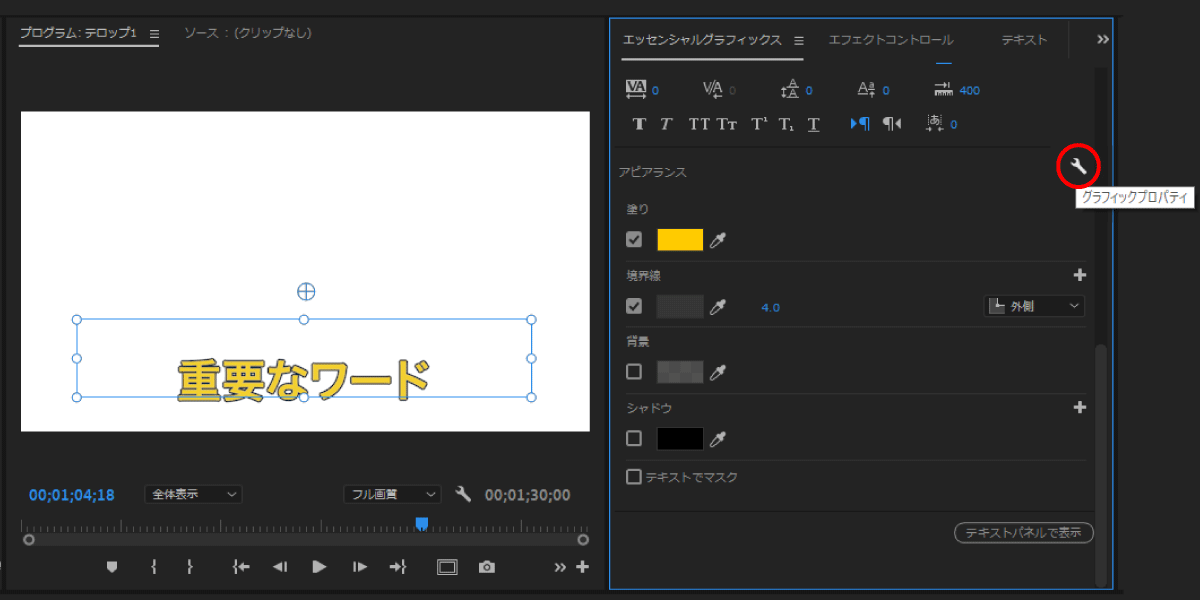Open the 背景 checkered color swatch
The image size is (1200, 600).
680,372
